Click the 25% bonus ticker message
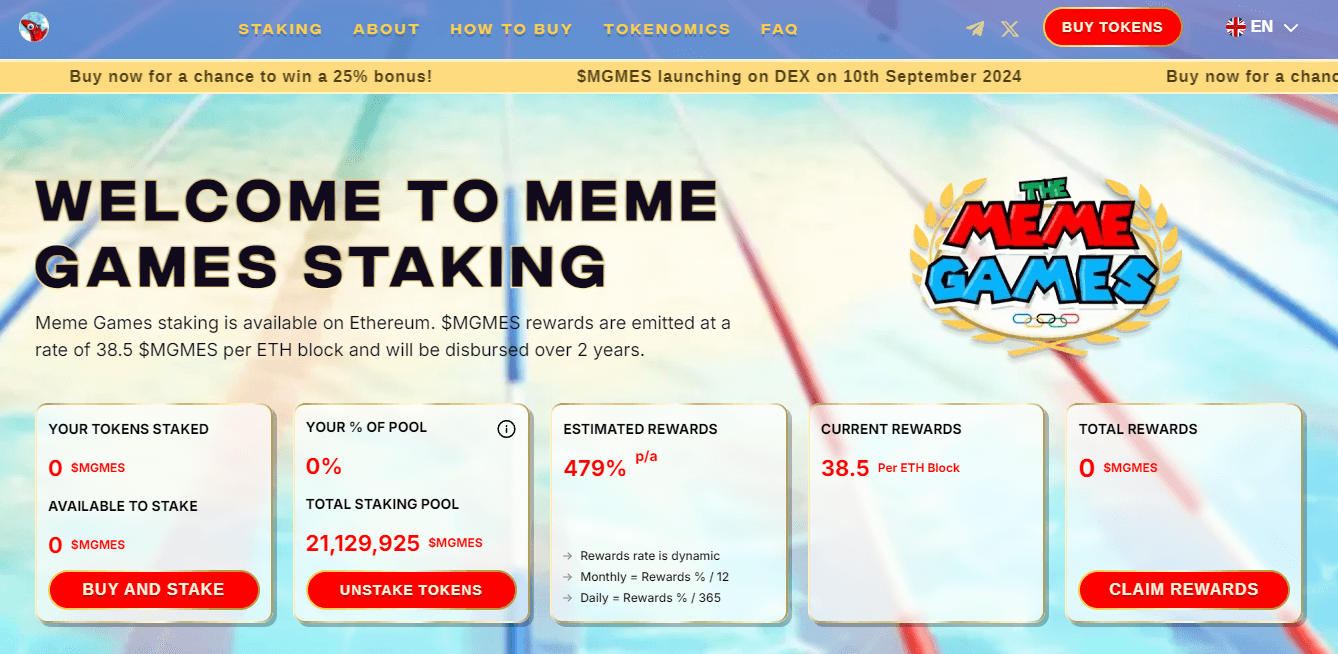Image resolution: width=1338 pixels, height=654 pixels. [x=251, y=76]
